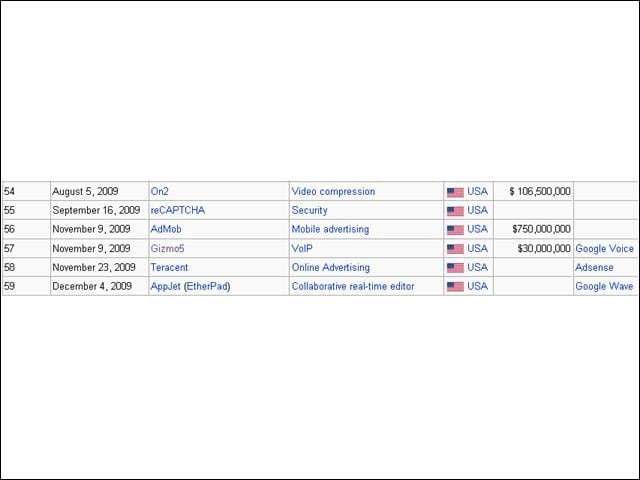Click row number 55
This screenshot has height=480, width=640.
click(9, 210)
